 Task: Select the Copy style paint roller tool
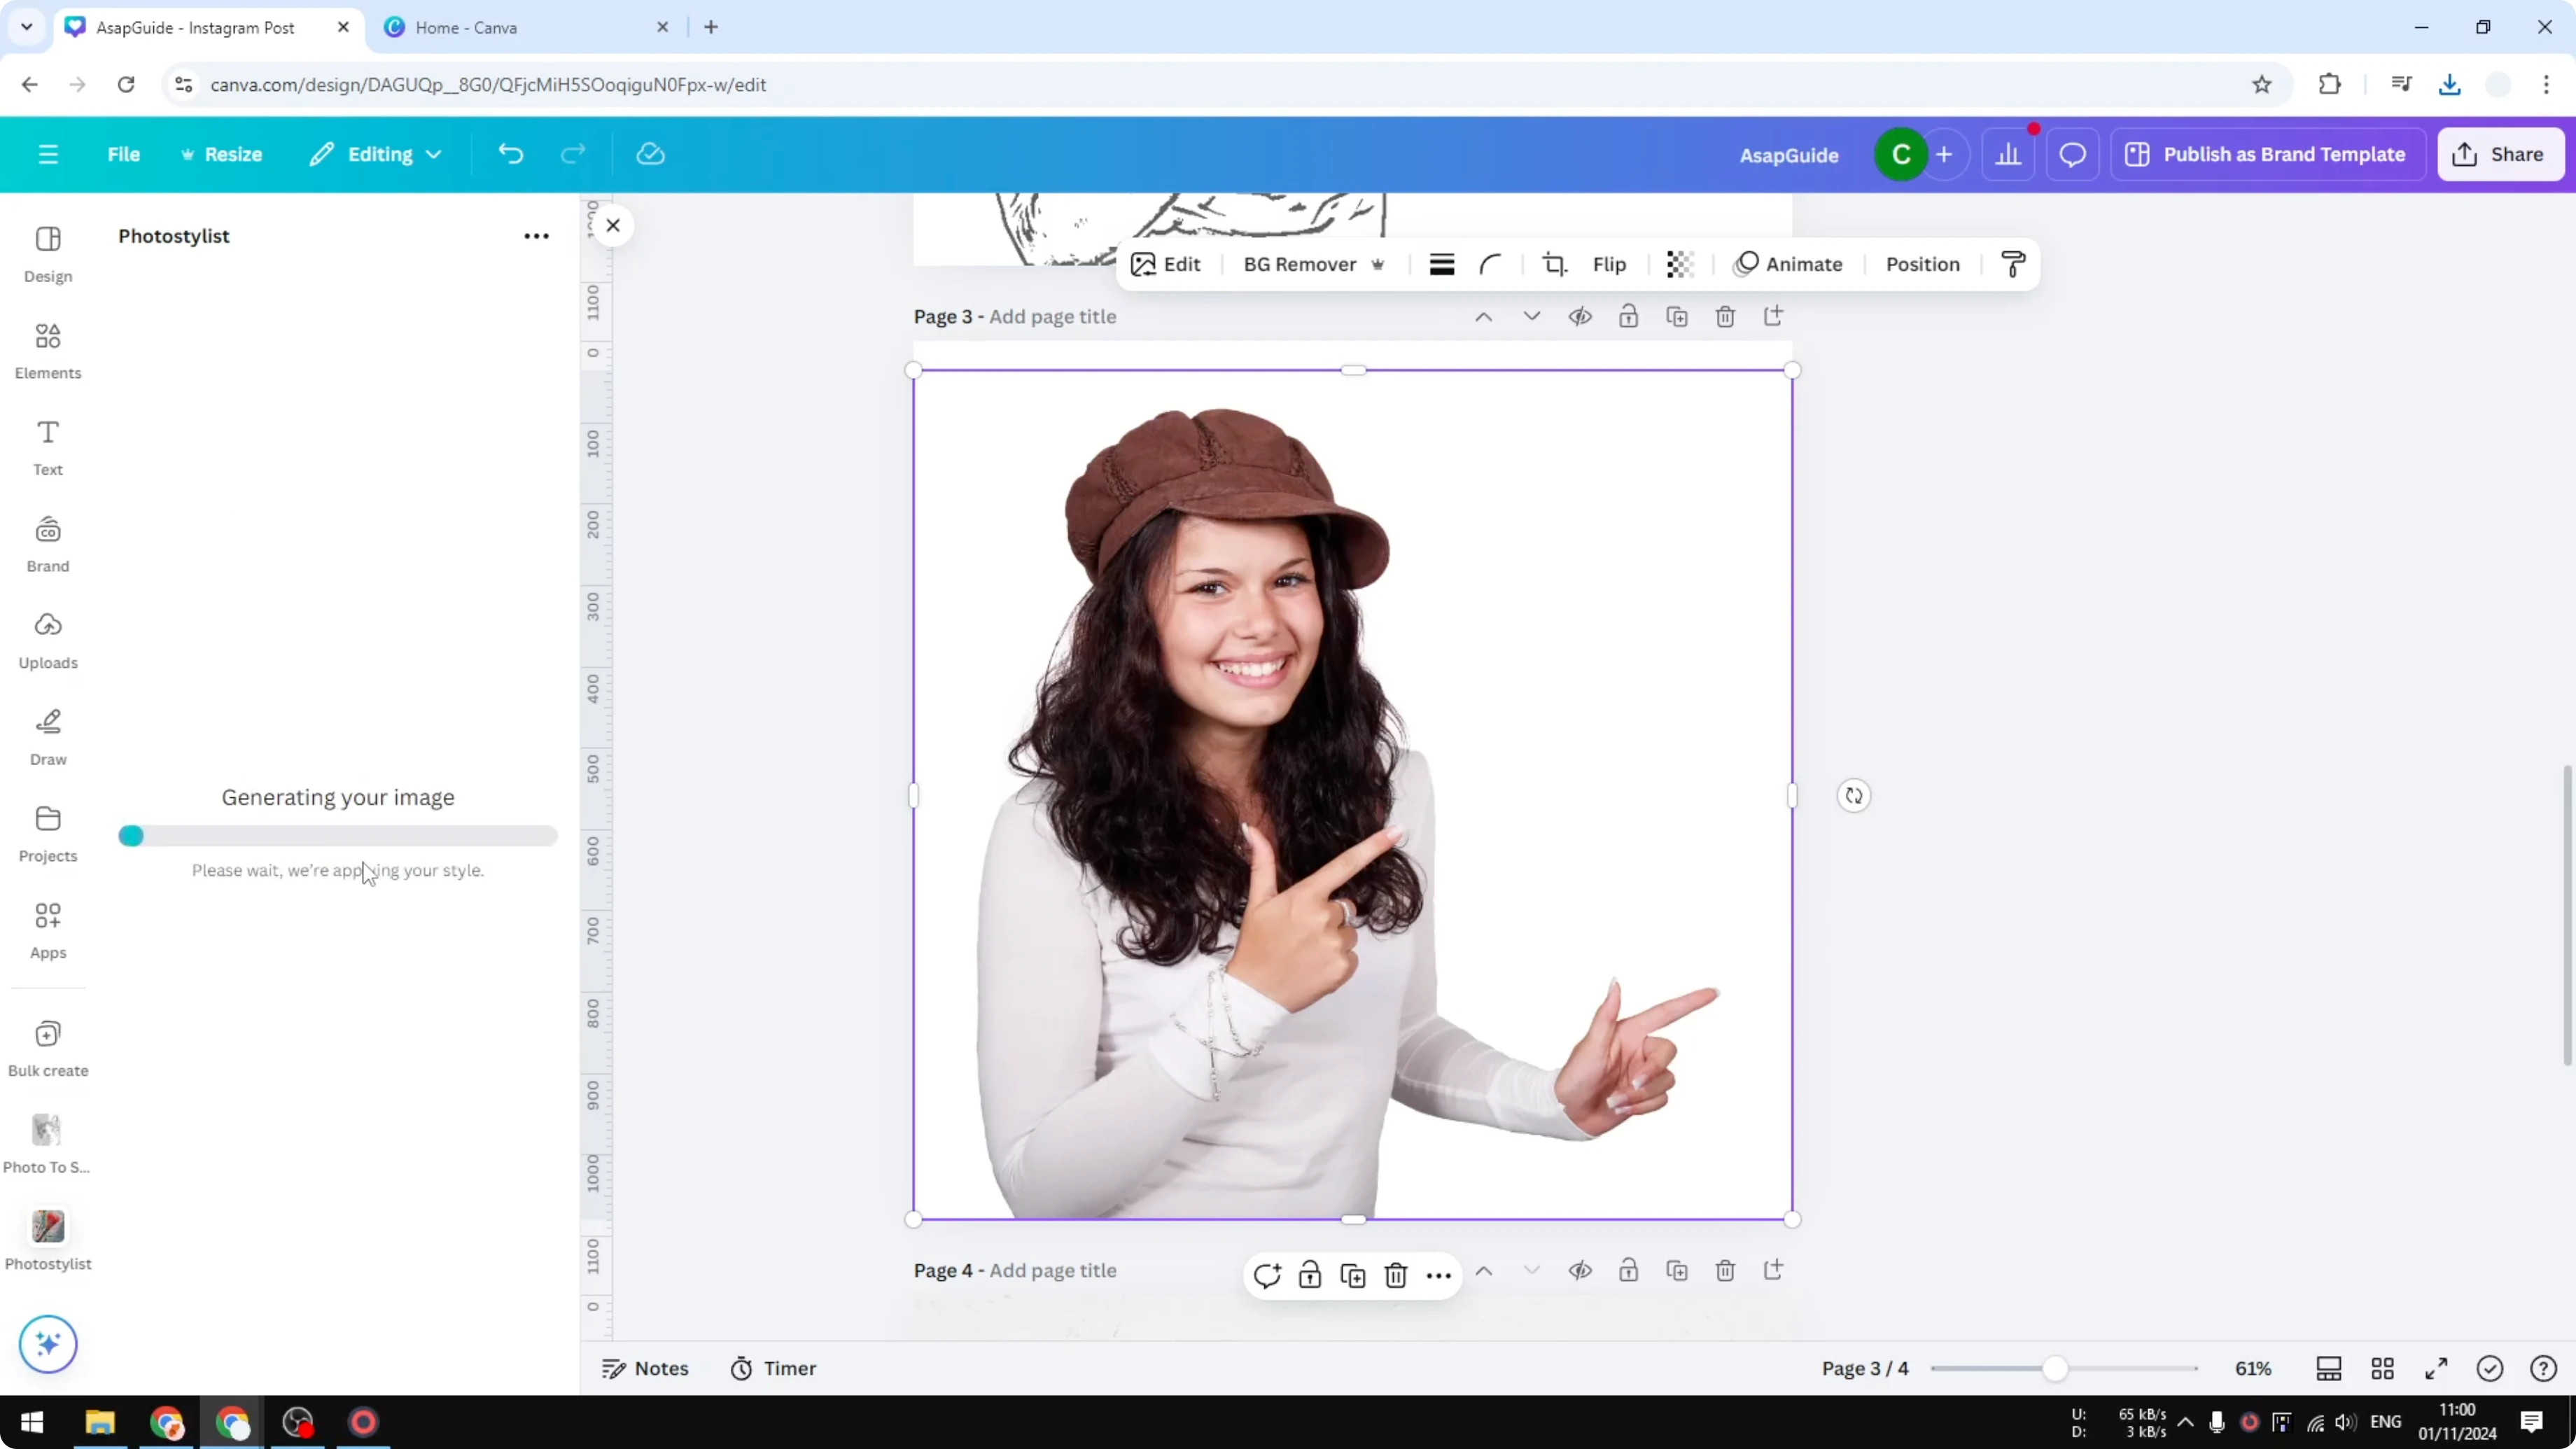pos(2013,264)
